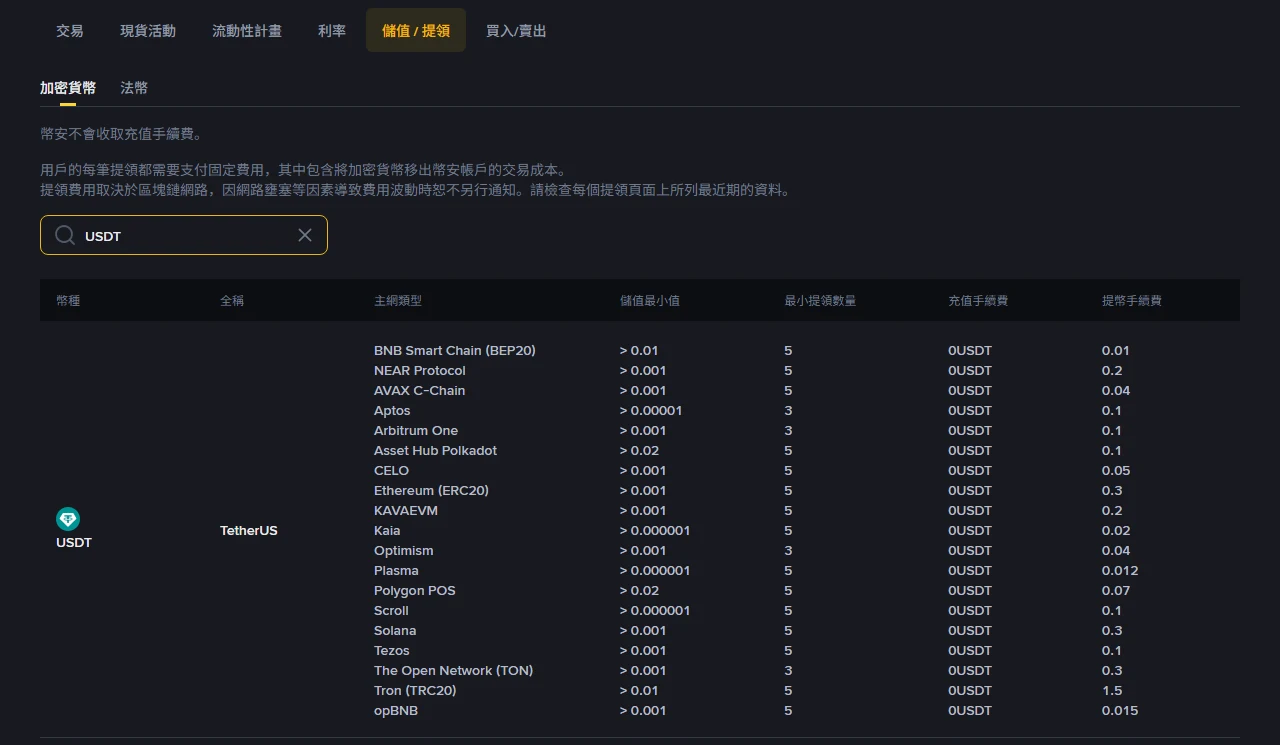Open the 交易 tab
This screenshot has width=1280, height=745.
(x=70, y=30)
